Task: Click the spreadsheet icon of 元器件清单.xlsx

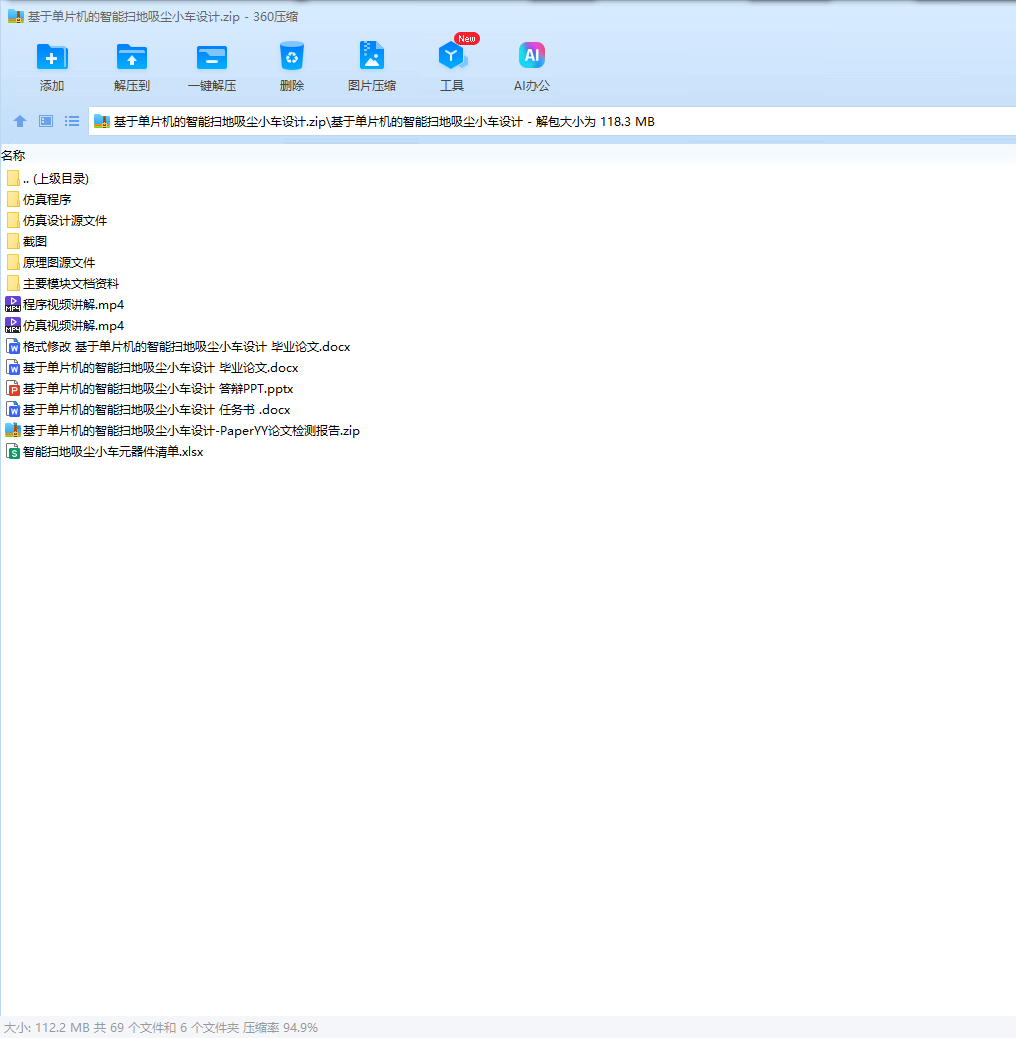Action: point(13,451)
